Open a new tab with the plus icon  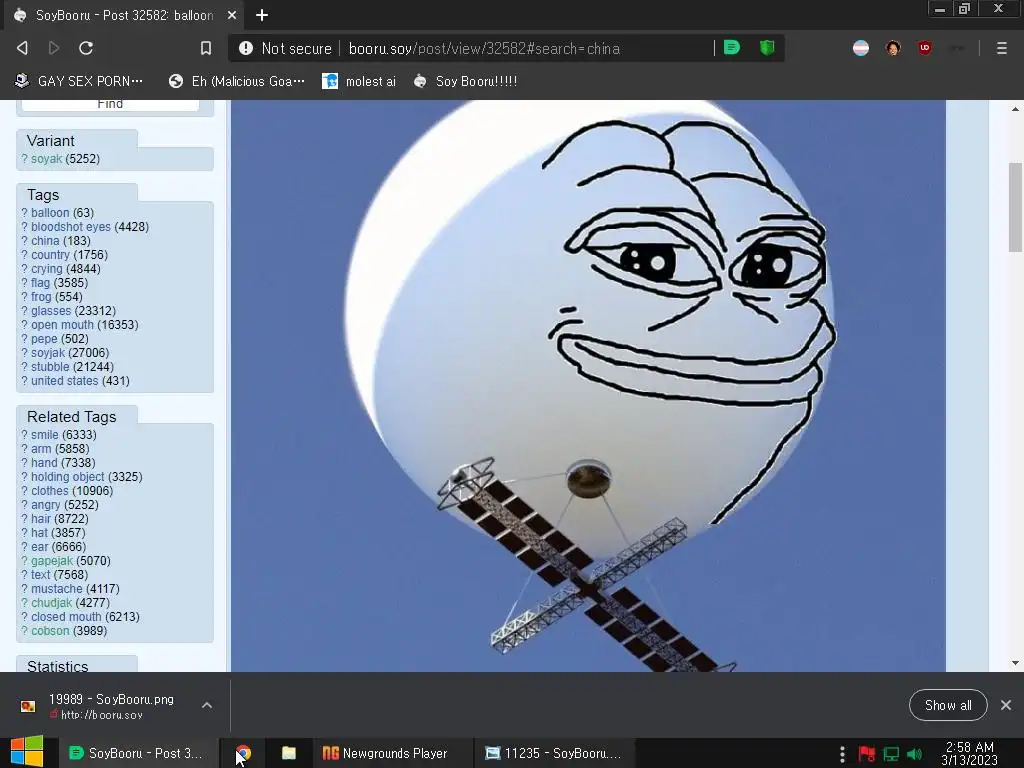coord(262,15)
